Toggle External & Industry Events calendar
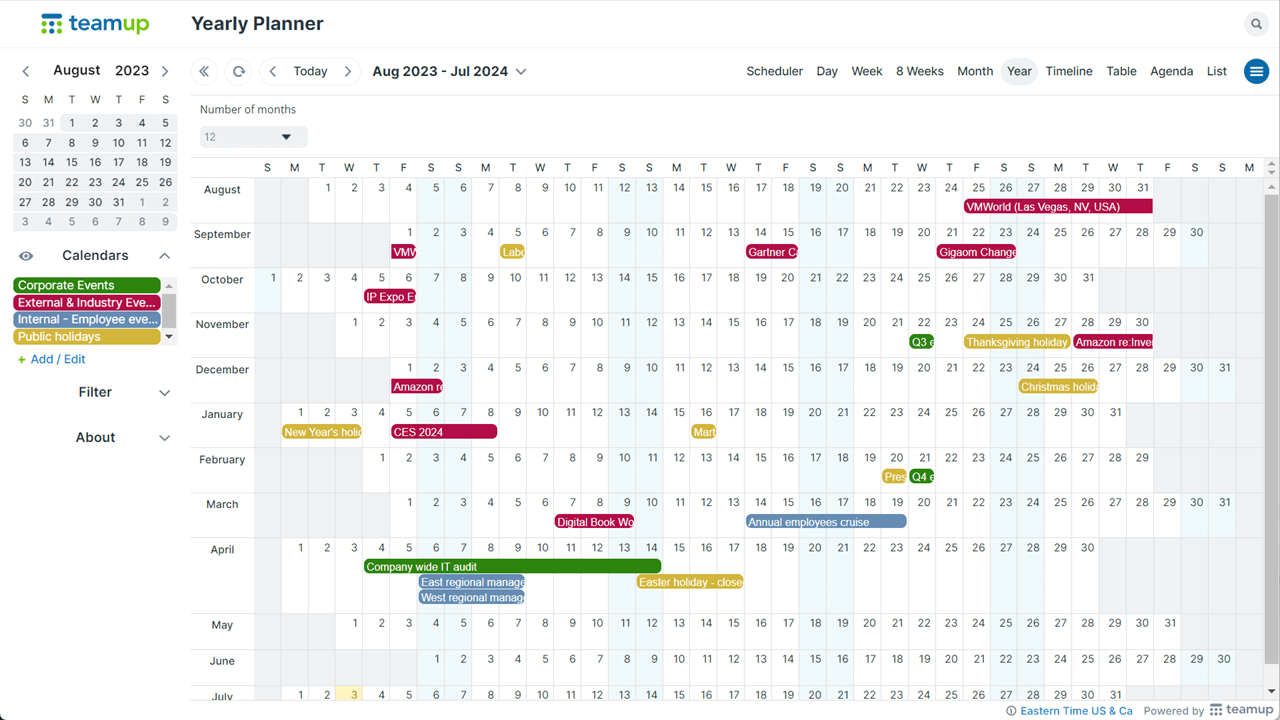This screenshot has height=720, width=1280. click(87, 302)
